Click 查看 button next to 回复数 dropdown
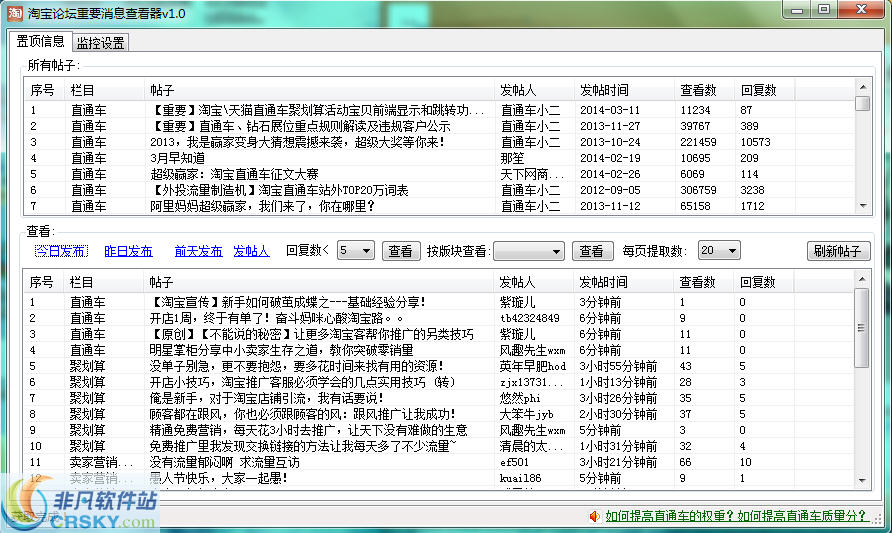Image resolution: width=892 pixels, height=533 pixels. pyautogui.click(x=400, y=251)
